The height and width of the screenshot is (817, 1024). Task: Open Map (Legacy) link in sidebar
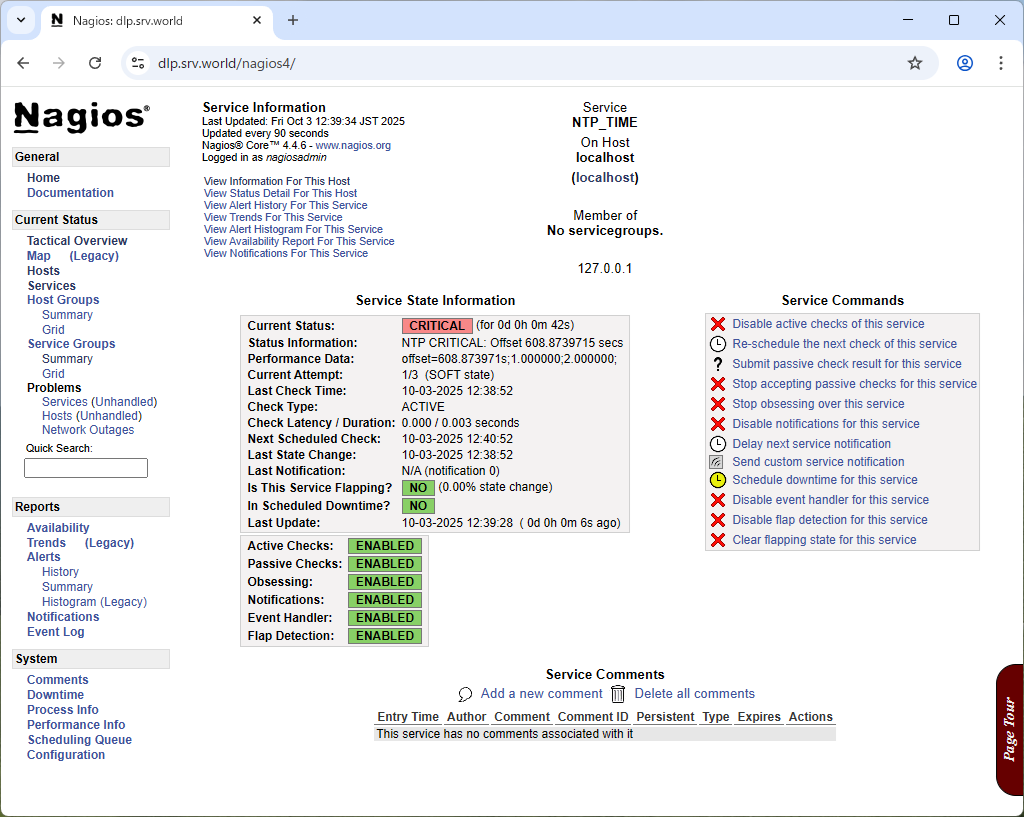pos(94,256)
